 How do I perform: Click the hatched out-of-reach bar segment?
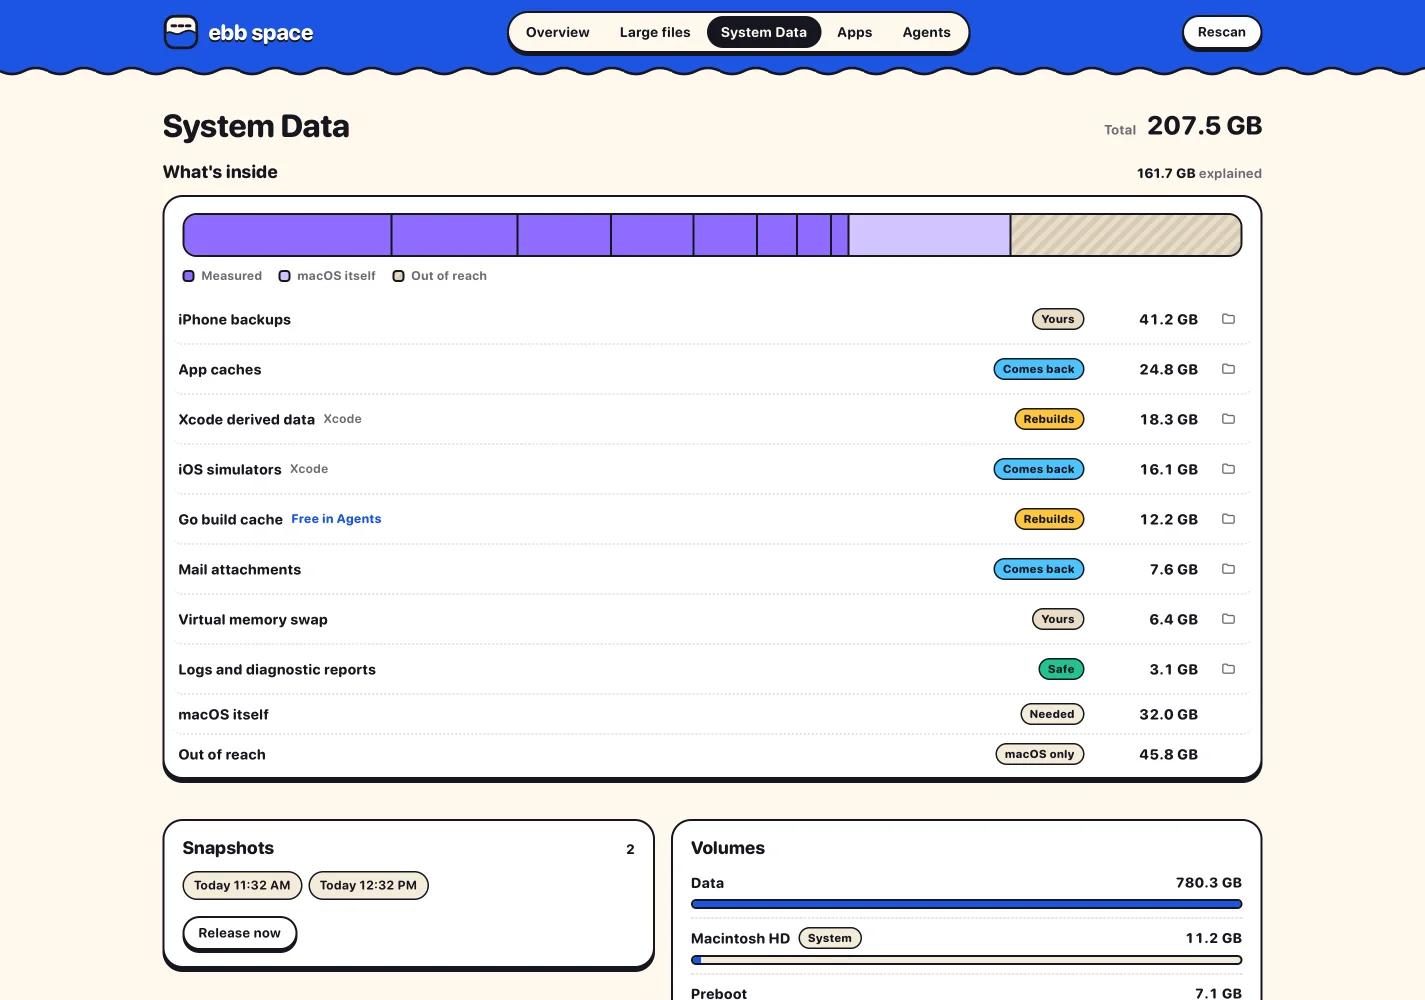[x=1126, y=235]
